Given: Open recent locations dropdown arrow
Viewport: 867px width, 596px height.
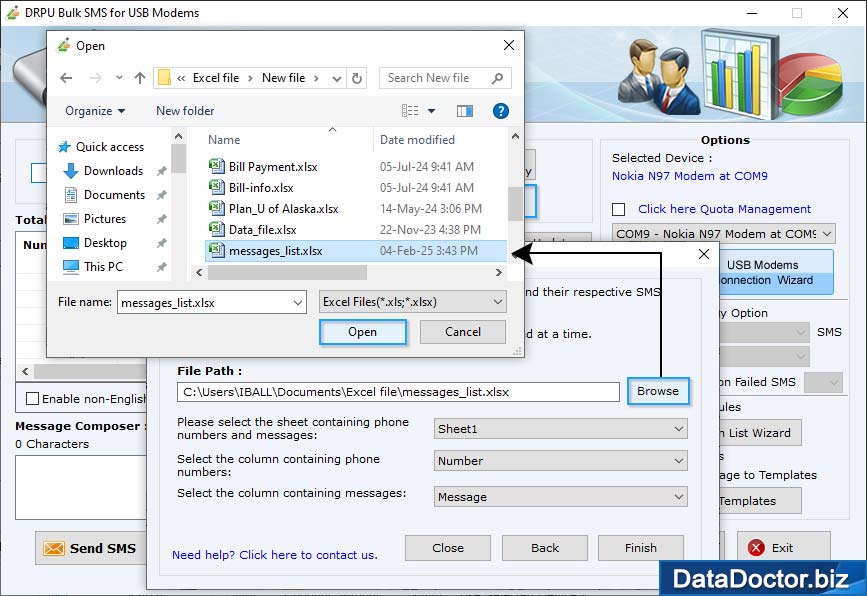Looking at the screenshot, I should point(119,77).
